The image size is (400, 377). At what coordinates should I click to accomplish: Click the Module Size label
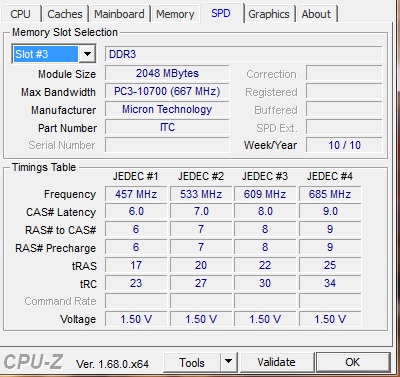(67, 74)
